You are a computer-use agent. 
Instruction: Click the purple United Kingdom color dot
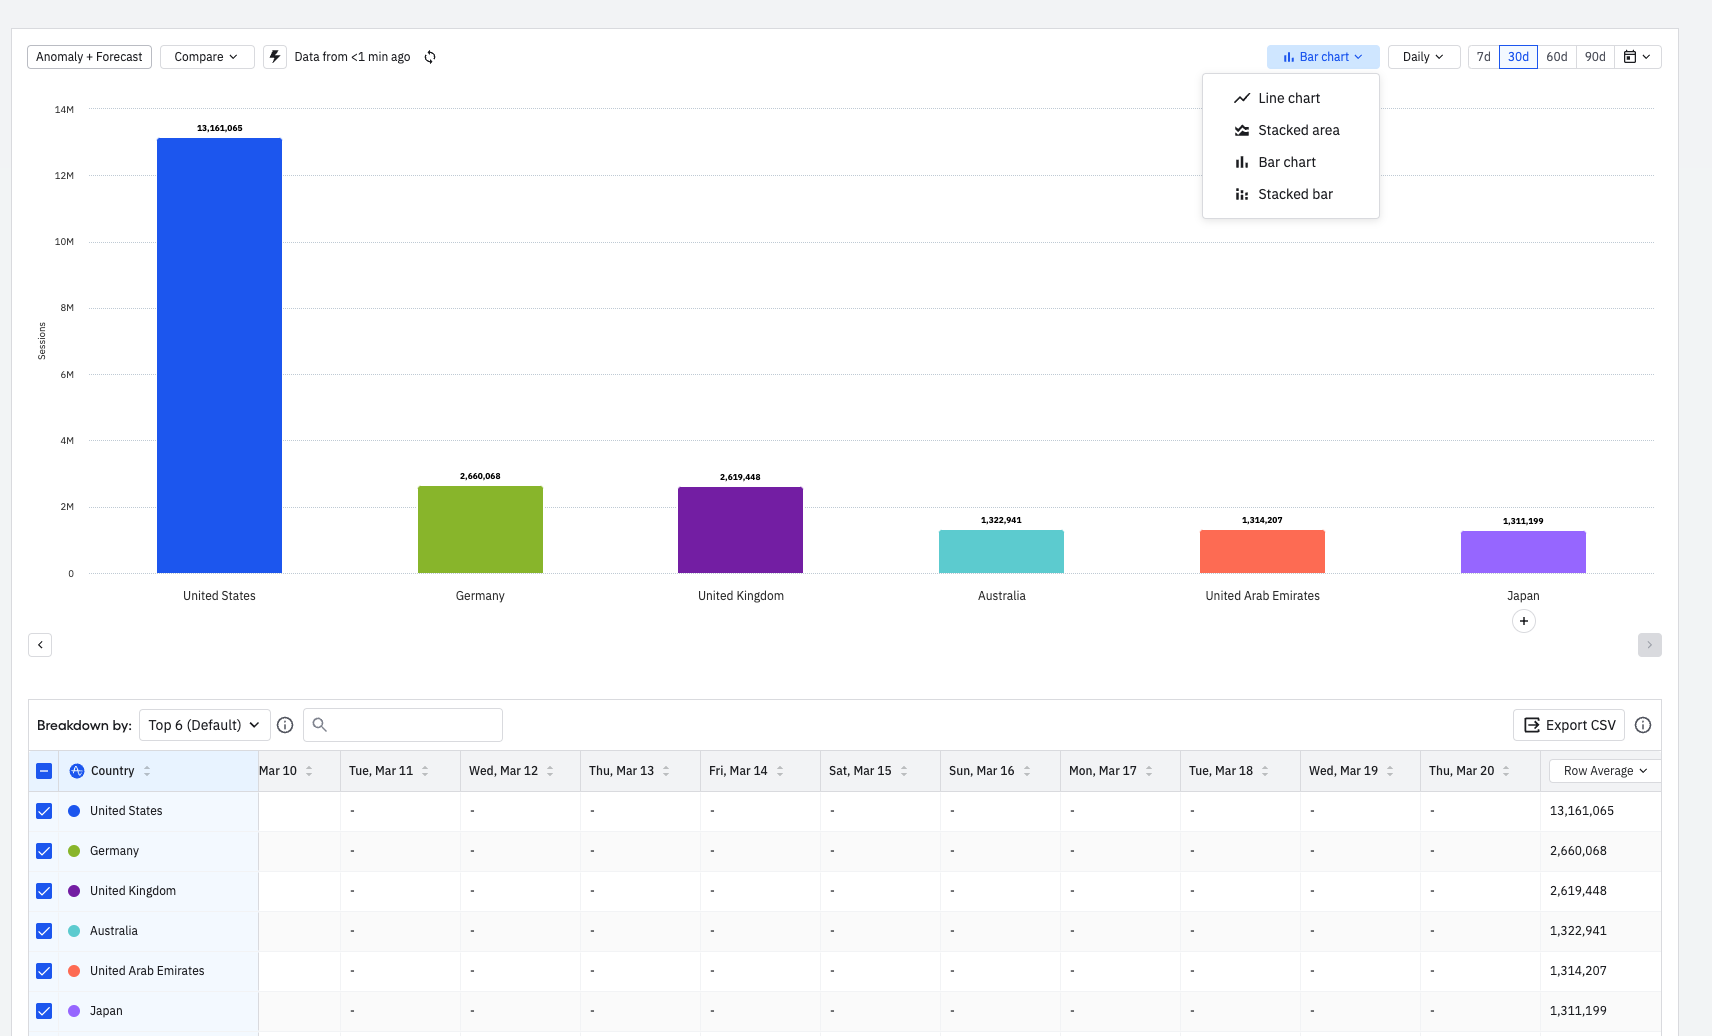click(x=74, y=891)
